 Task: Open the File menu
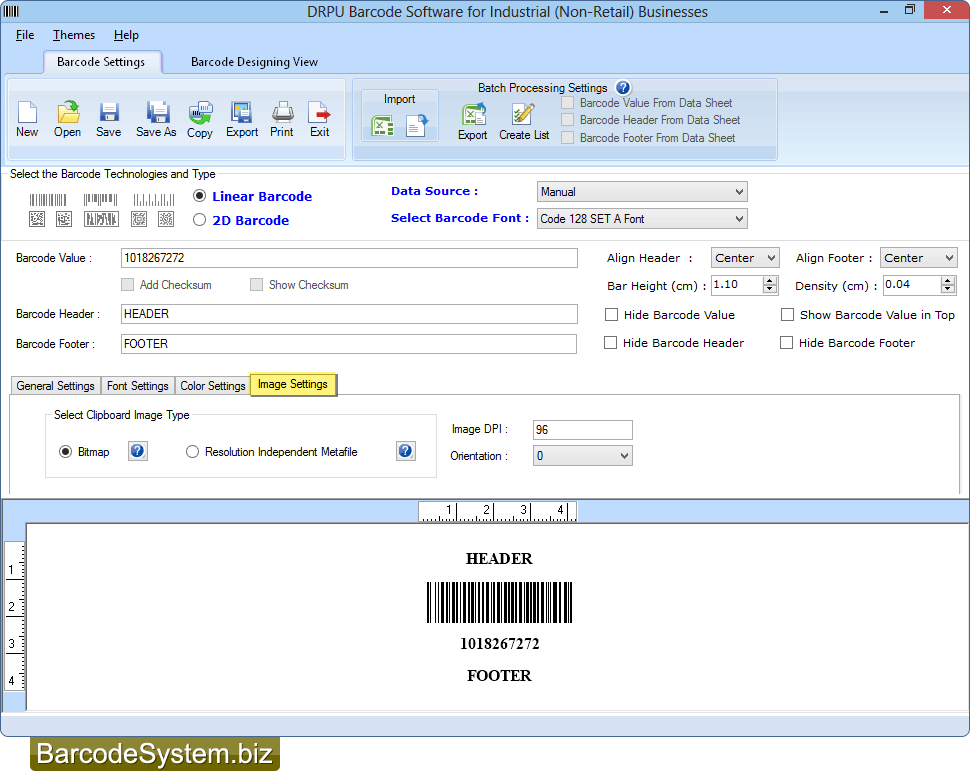[25, 35]
